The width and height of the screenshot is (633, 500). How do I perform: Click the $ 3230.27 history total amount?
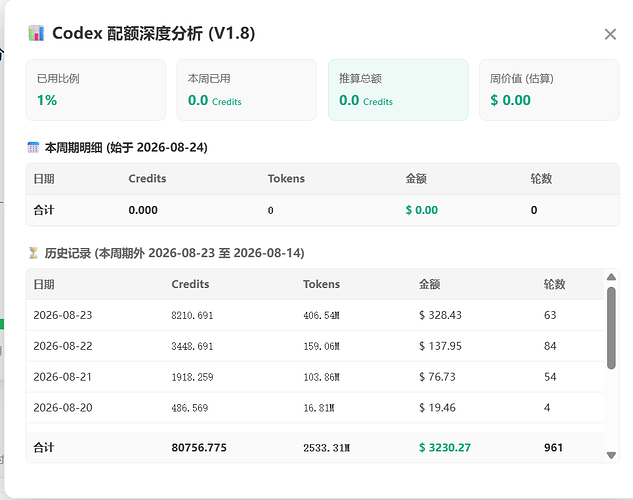[x=444, y=448]
